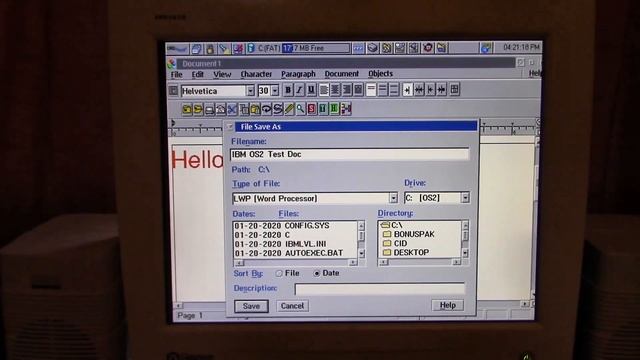Click the Help button in the dialog

coord(447,305)
